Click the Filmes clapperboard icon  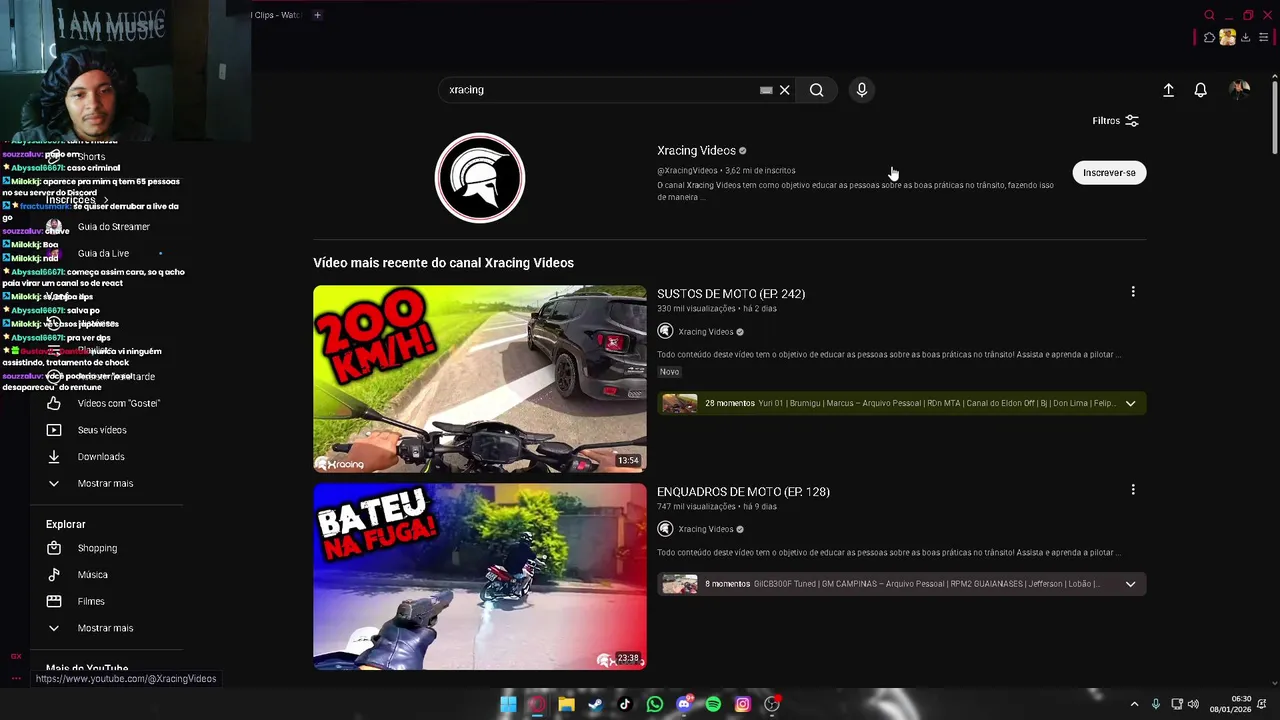tap(54, 602)
